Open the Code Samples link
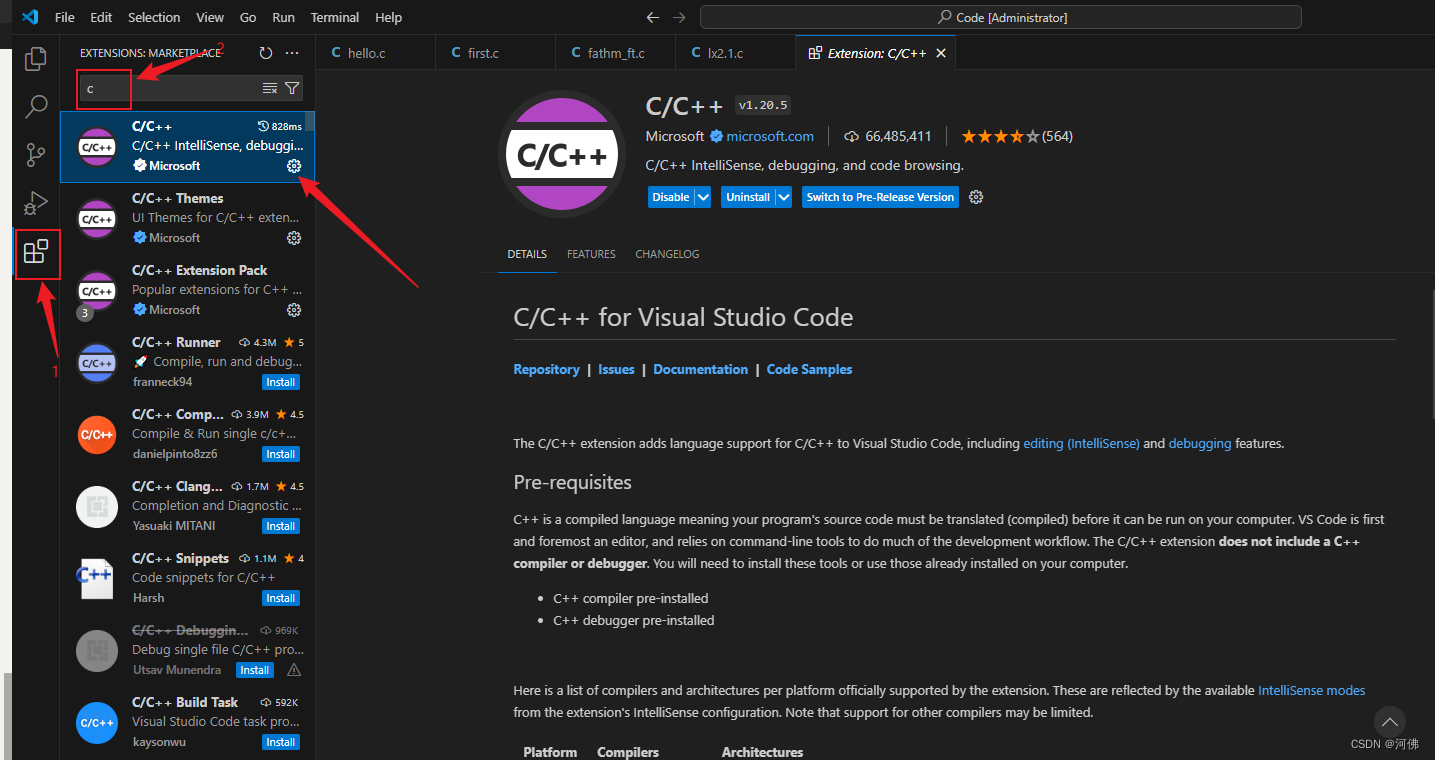This screenshot has height=760, width=1435. (809, 369)
